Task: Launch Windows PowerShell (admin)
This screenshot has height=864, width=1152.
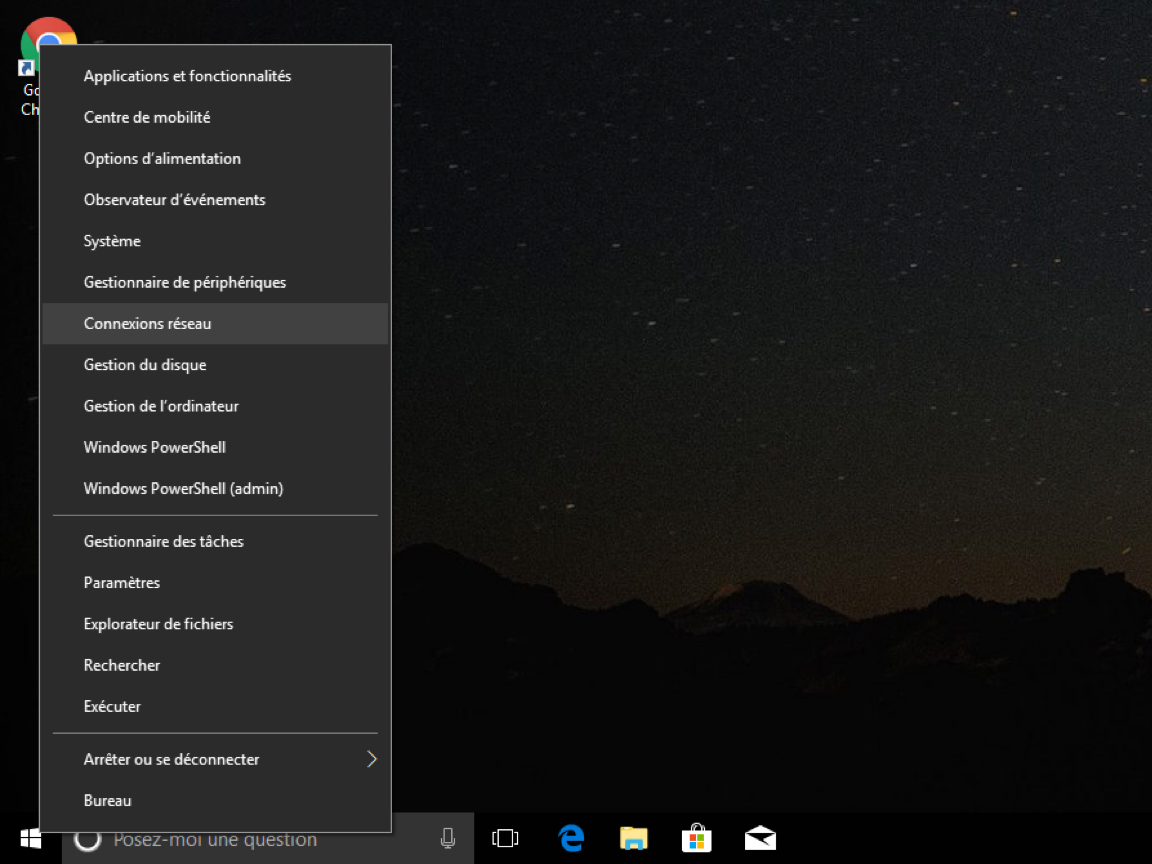Action: click(x=215, y=488)
